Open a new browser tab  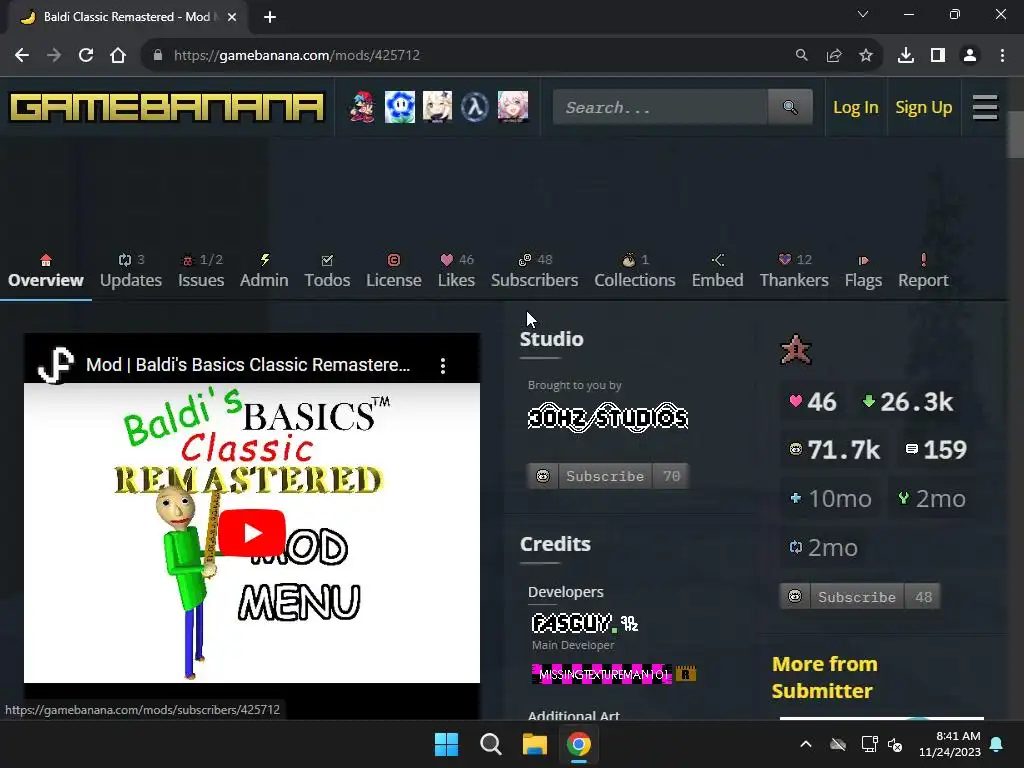[x=270, y=17]
